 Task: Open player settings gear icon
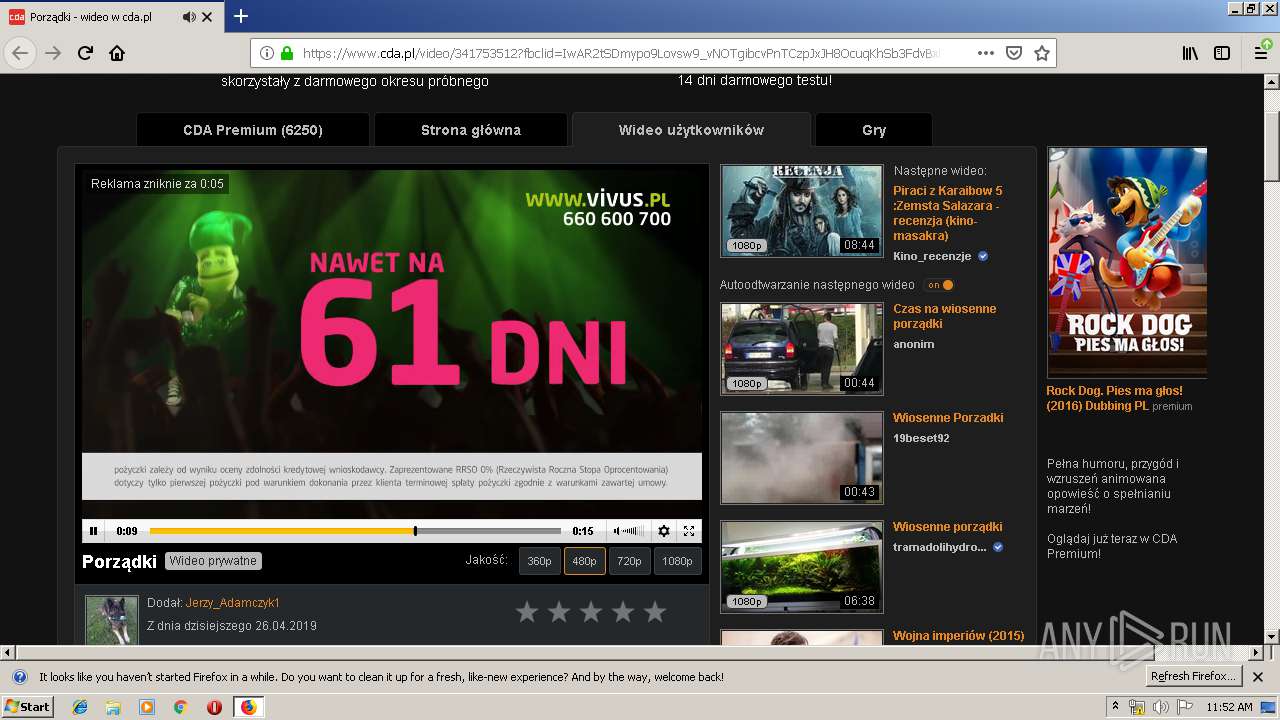(663, 531)
